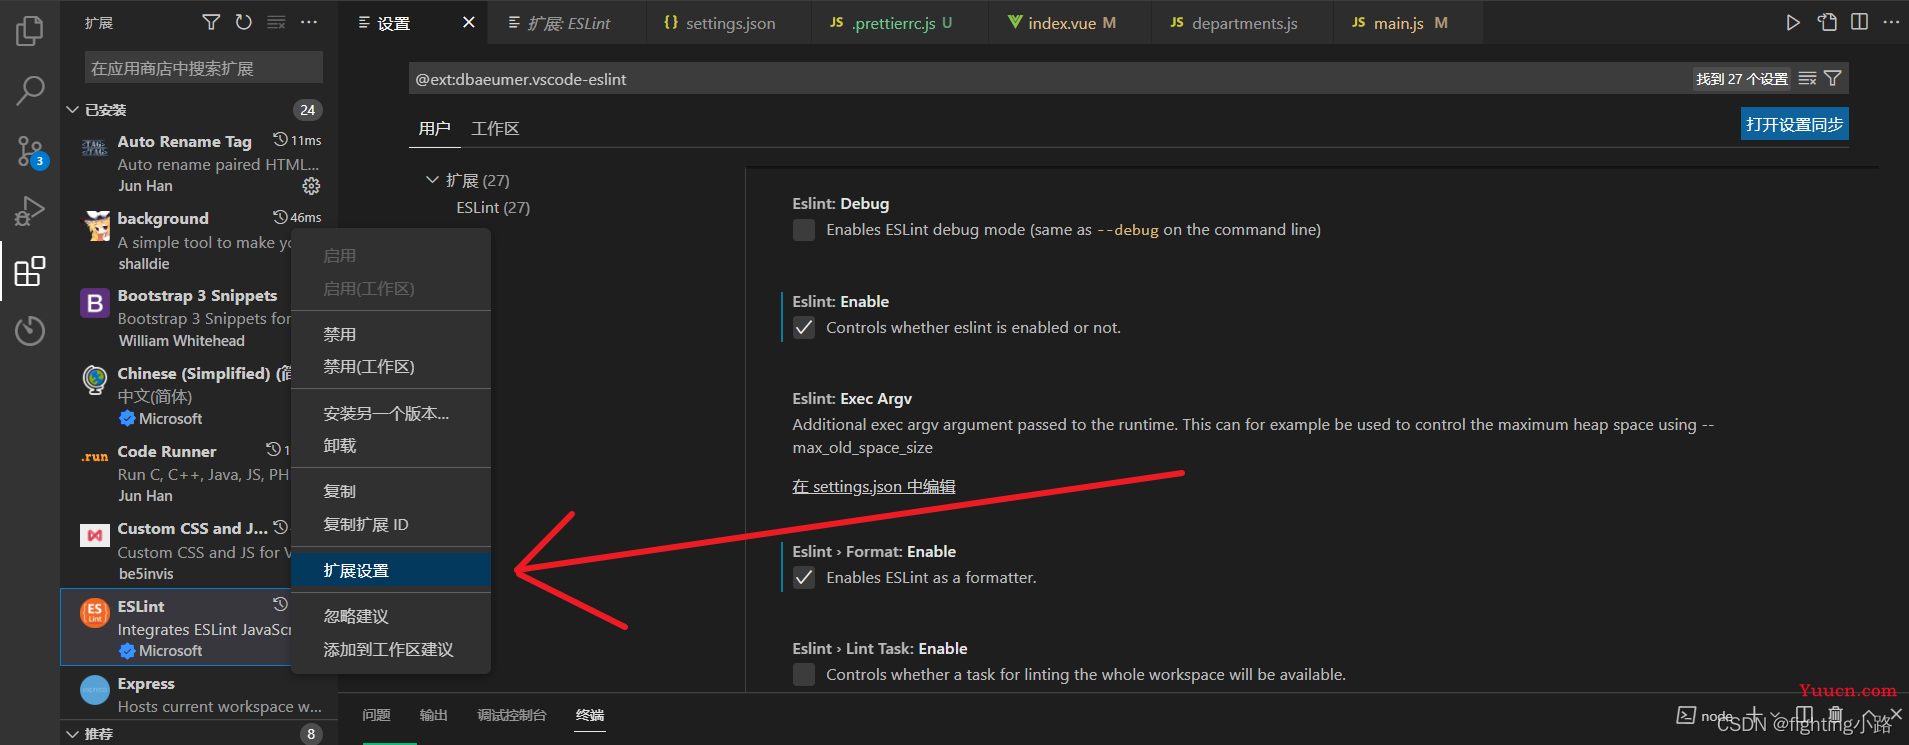
Task: Select the ESLint extension icon in list
Action: 95,613
